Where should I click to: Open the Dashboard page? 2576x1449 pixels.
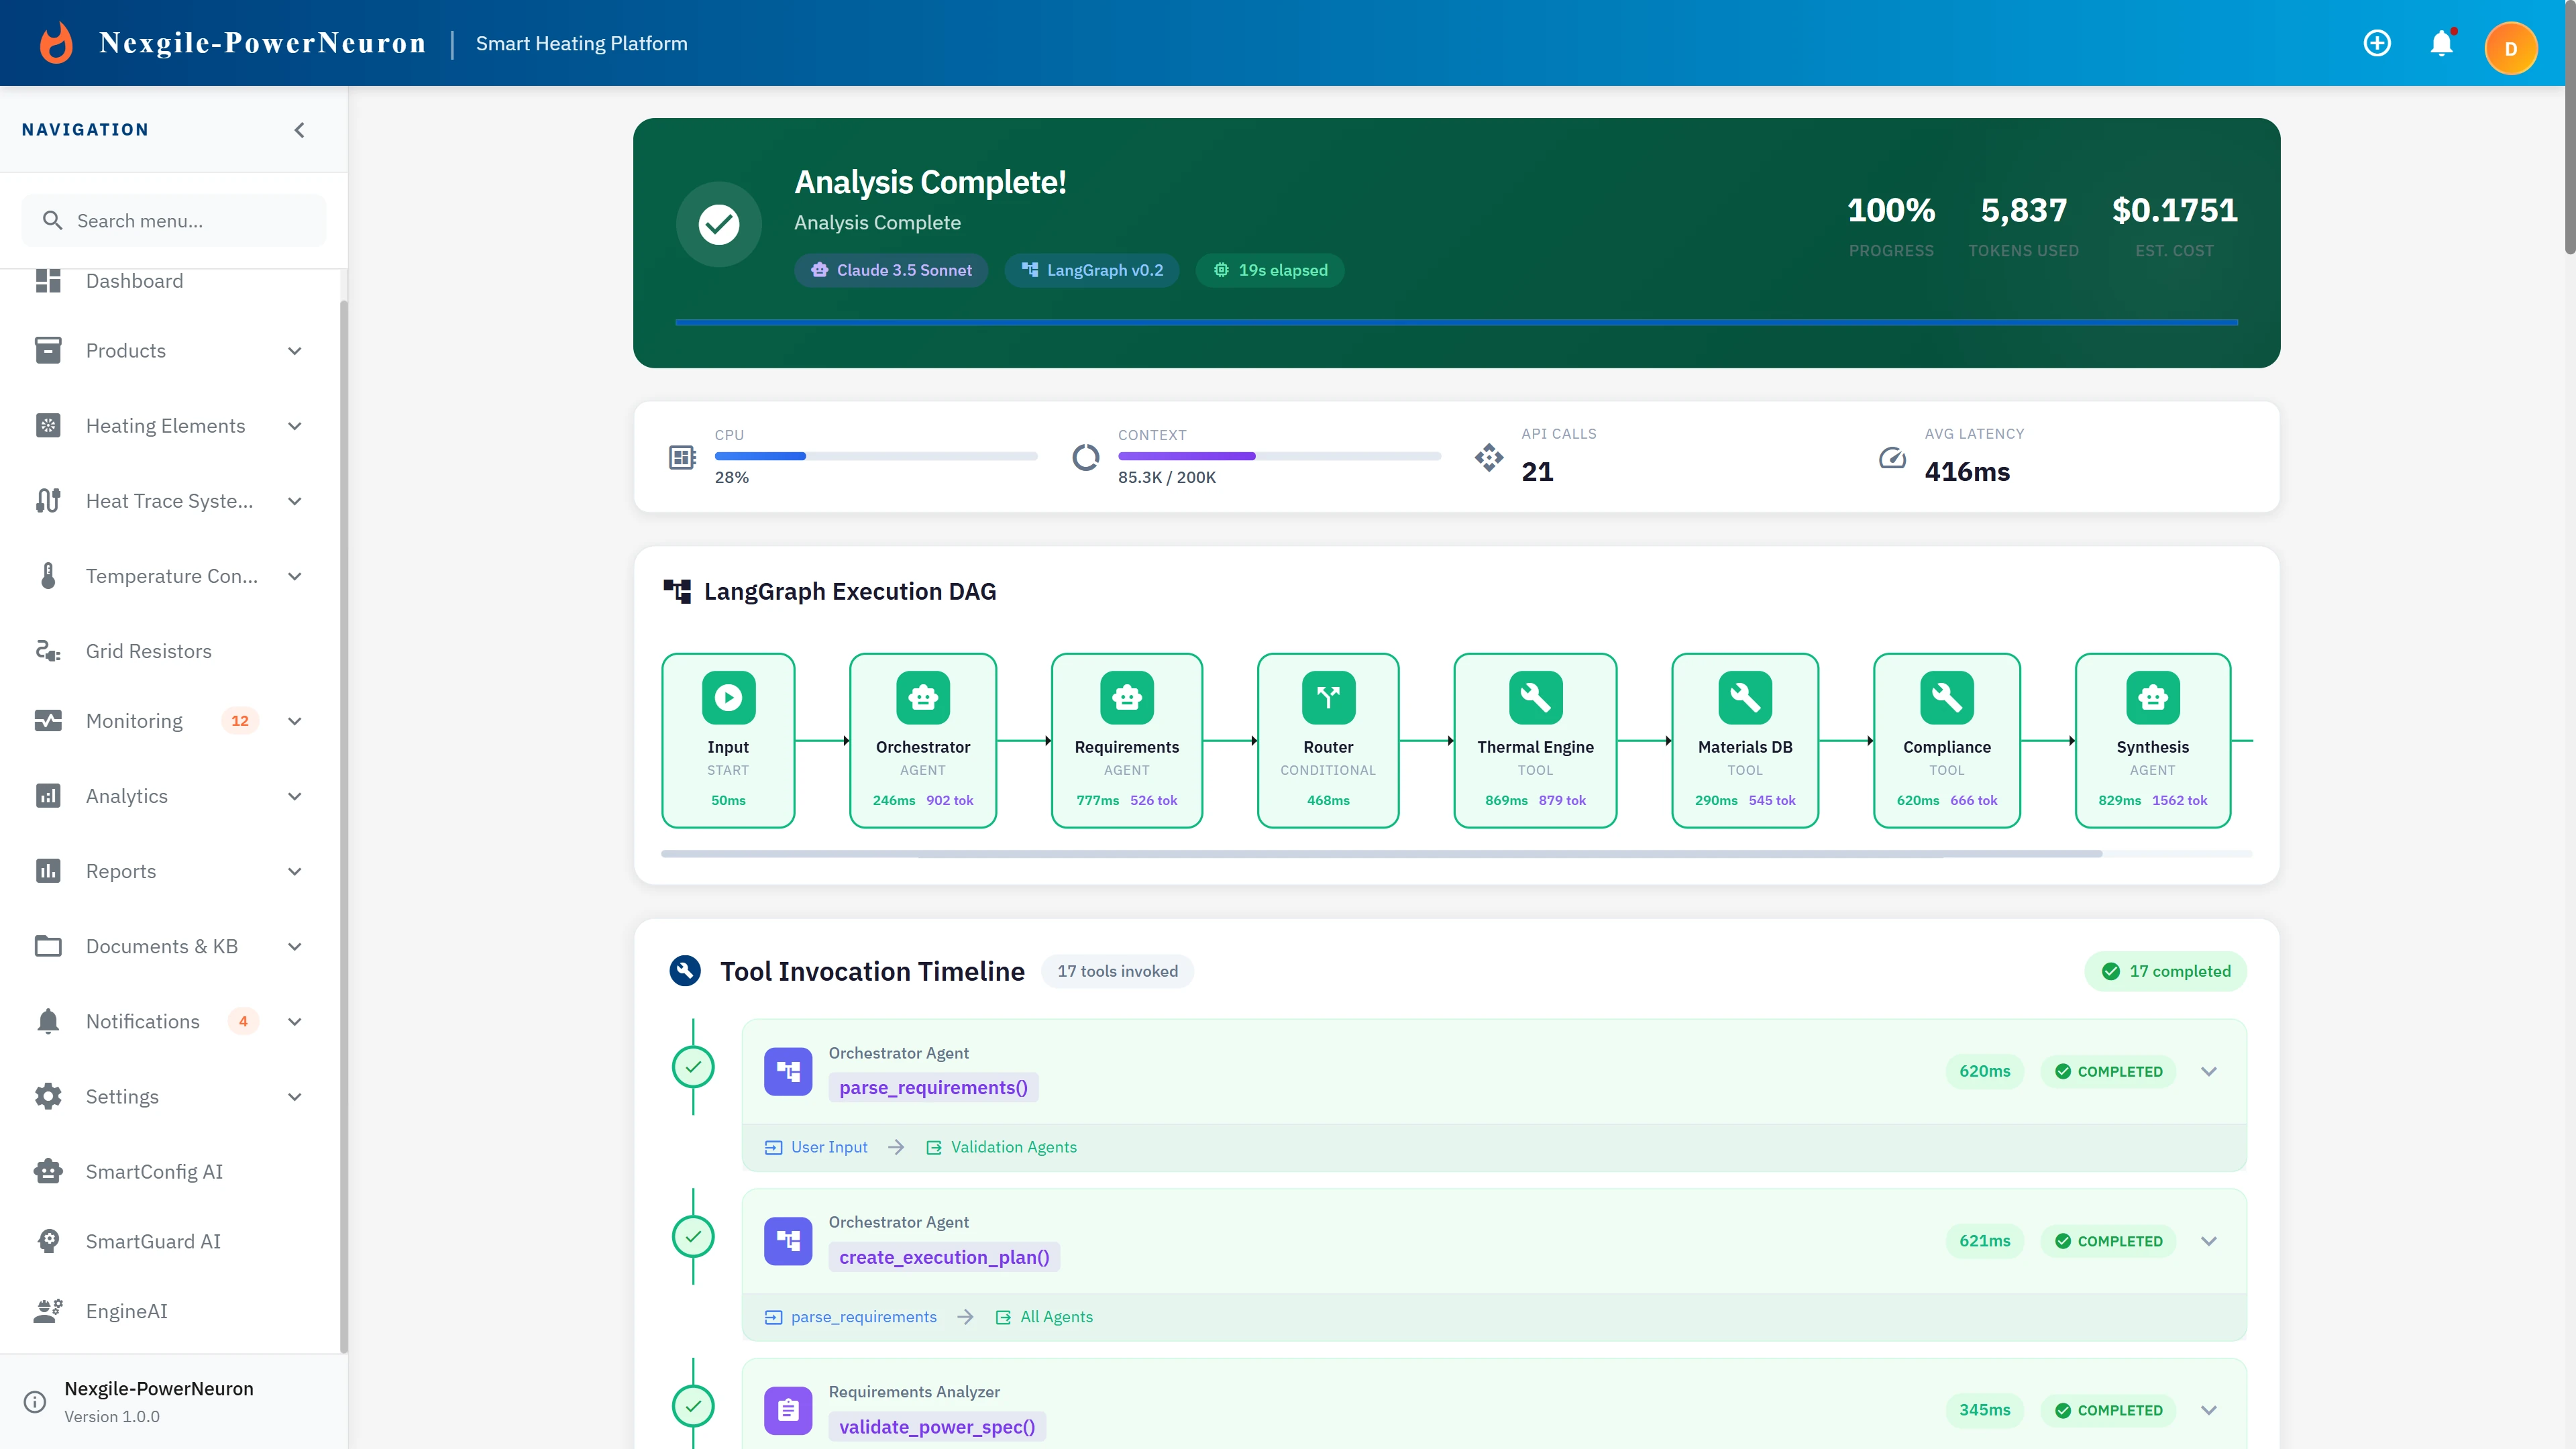click(135, 281)
